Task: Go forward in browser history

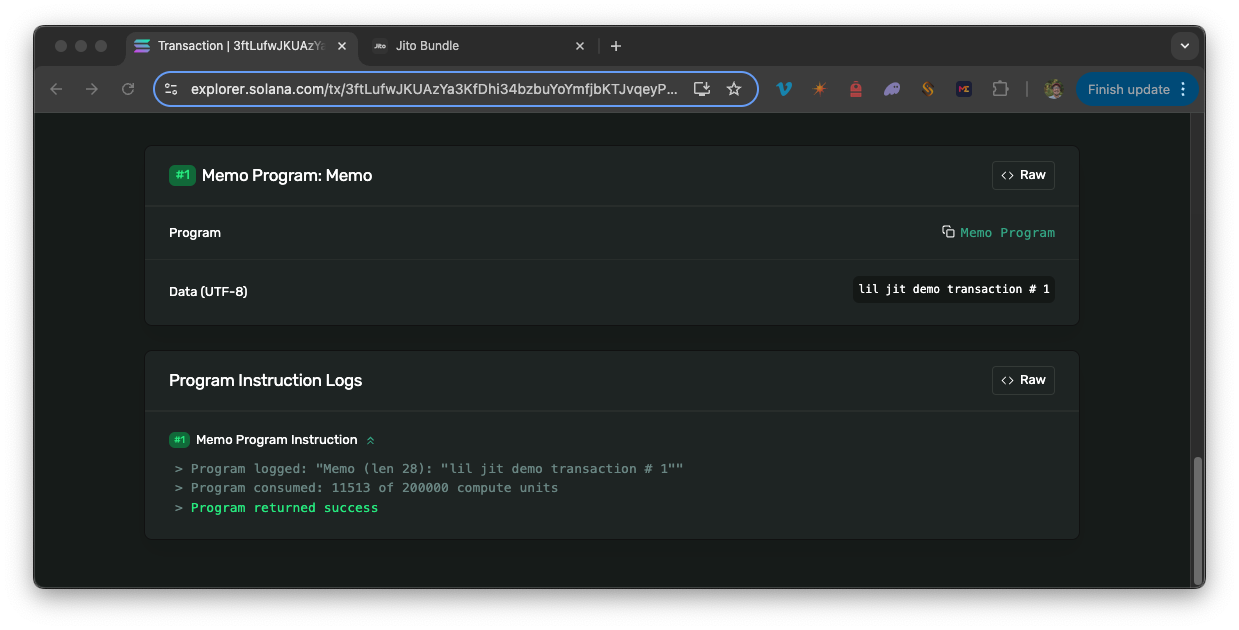Action: tap(92, 89)
